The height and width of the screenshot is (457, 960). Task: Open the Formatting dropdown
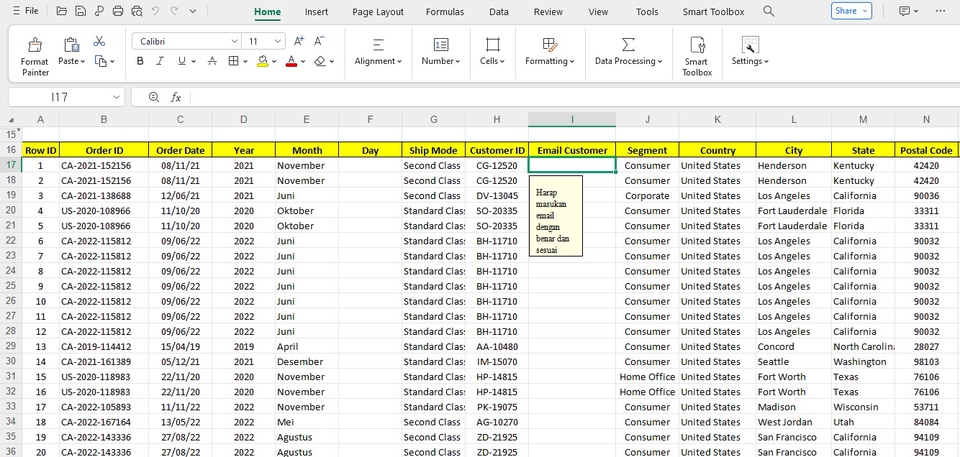550,51
